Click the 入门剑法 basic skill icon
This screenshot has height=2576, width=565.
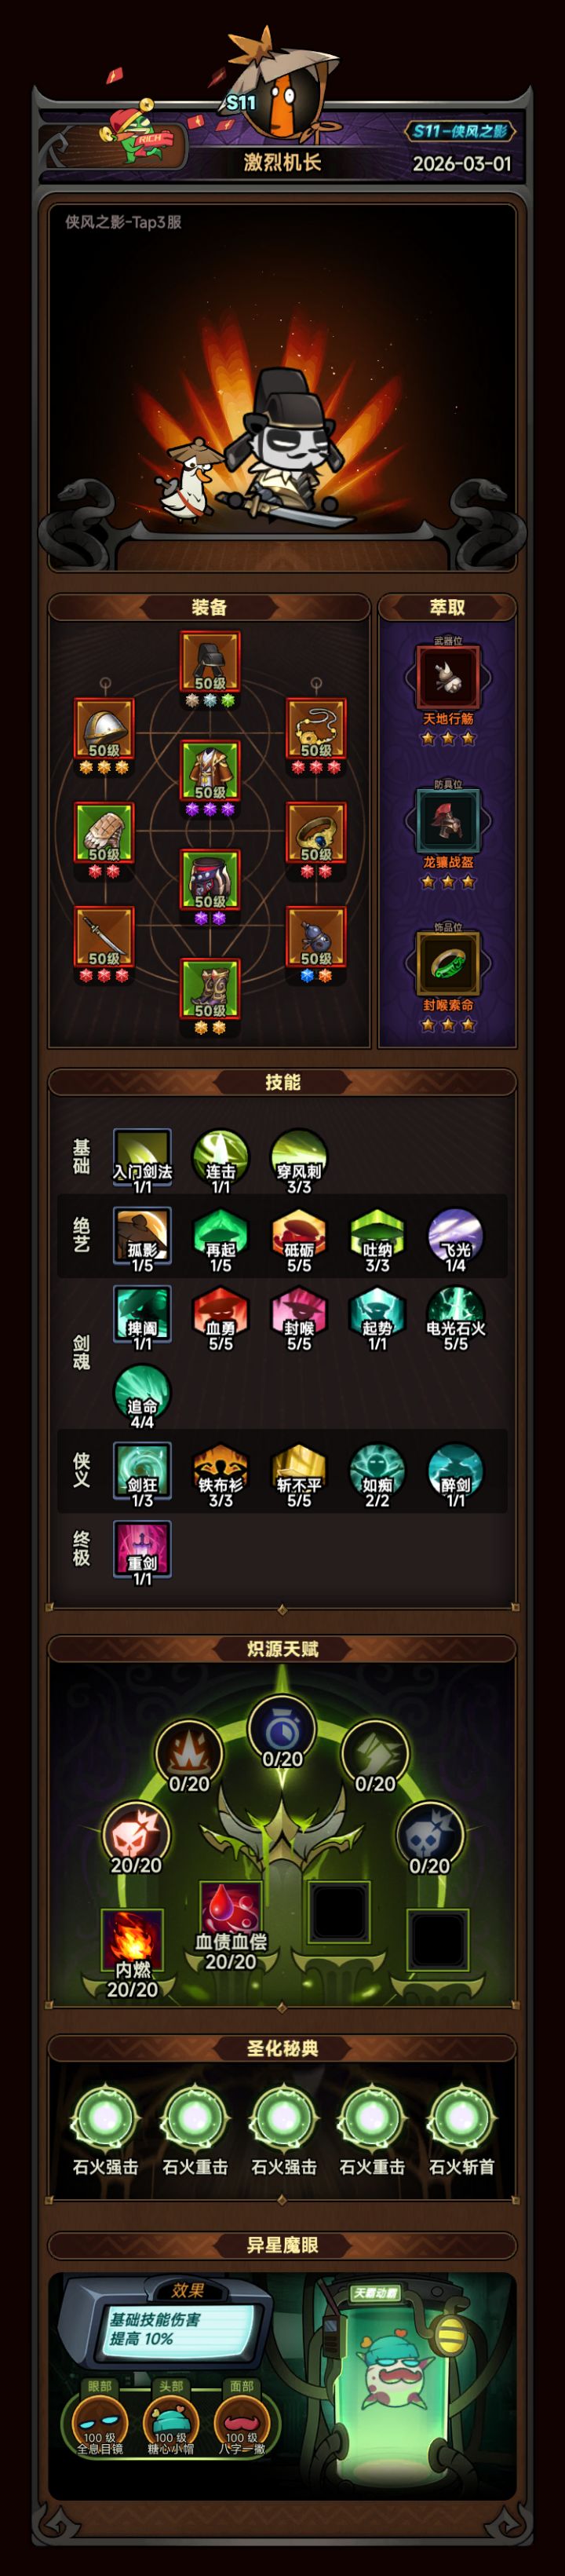pos(142,1160)
